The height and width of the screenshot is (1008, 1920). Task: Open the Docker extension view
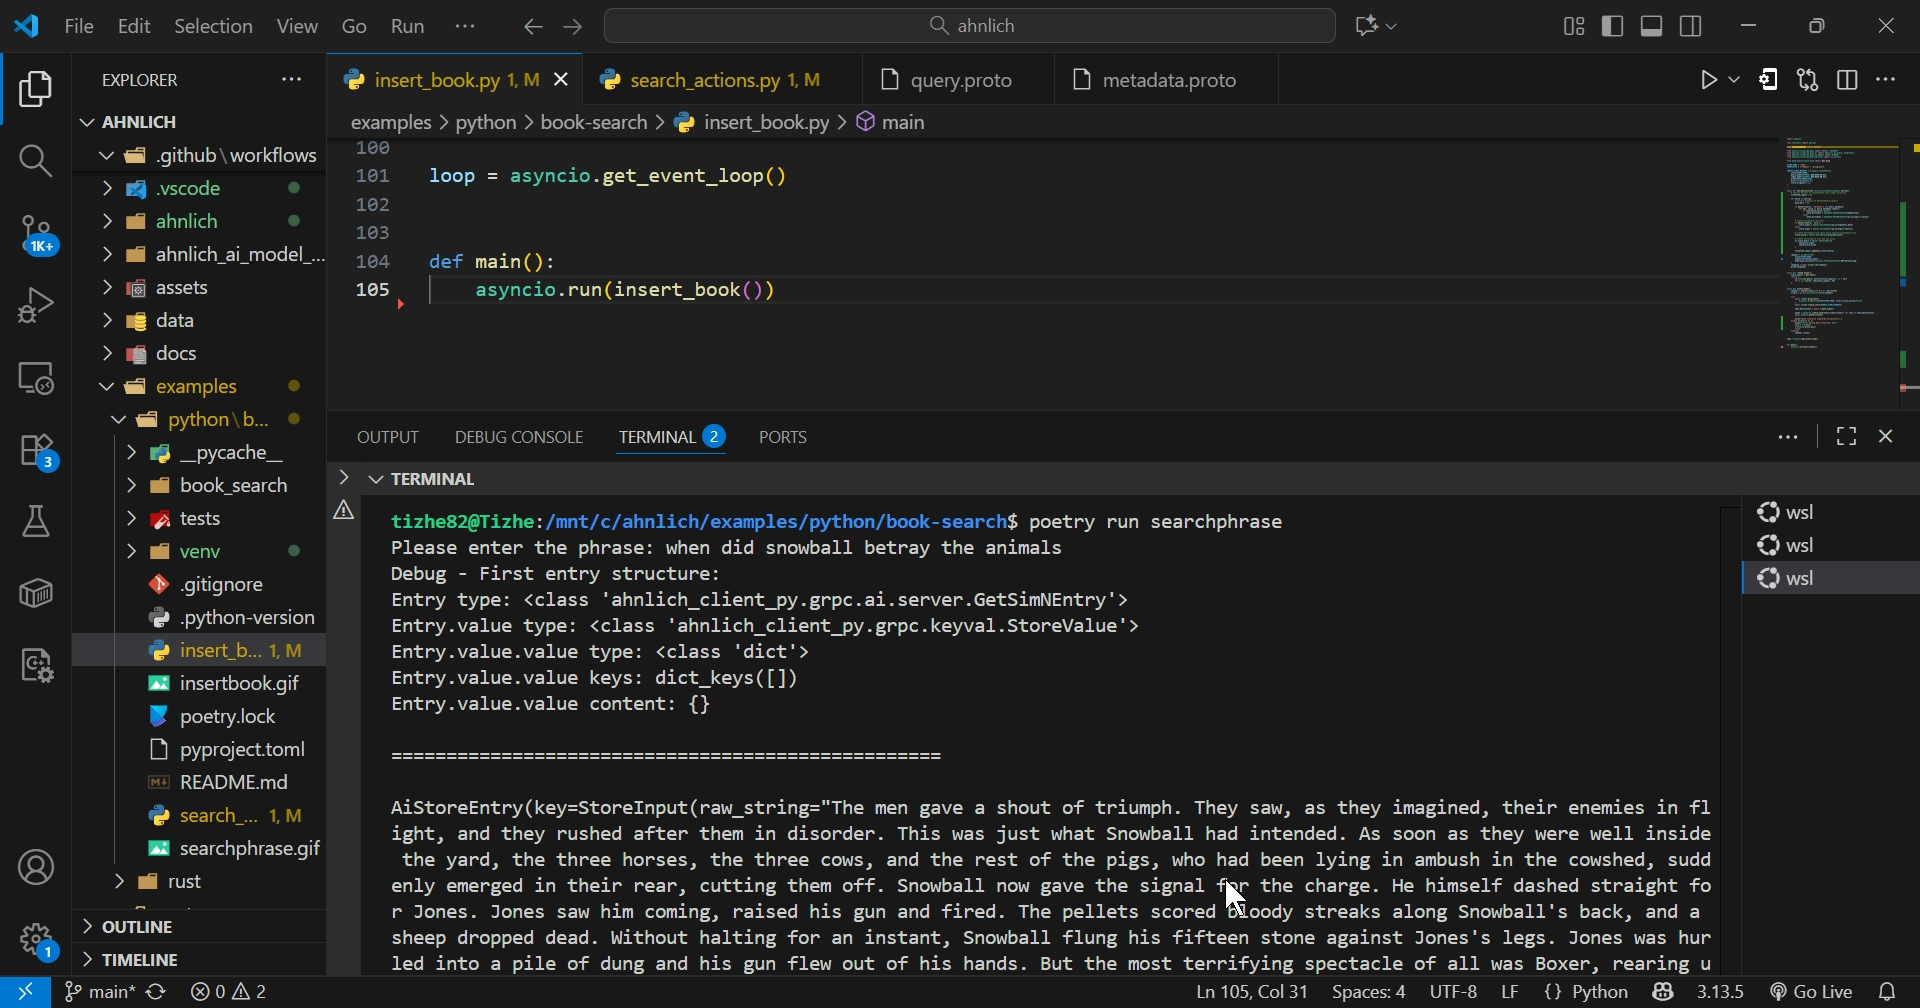click(36, 592)
